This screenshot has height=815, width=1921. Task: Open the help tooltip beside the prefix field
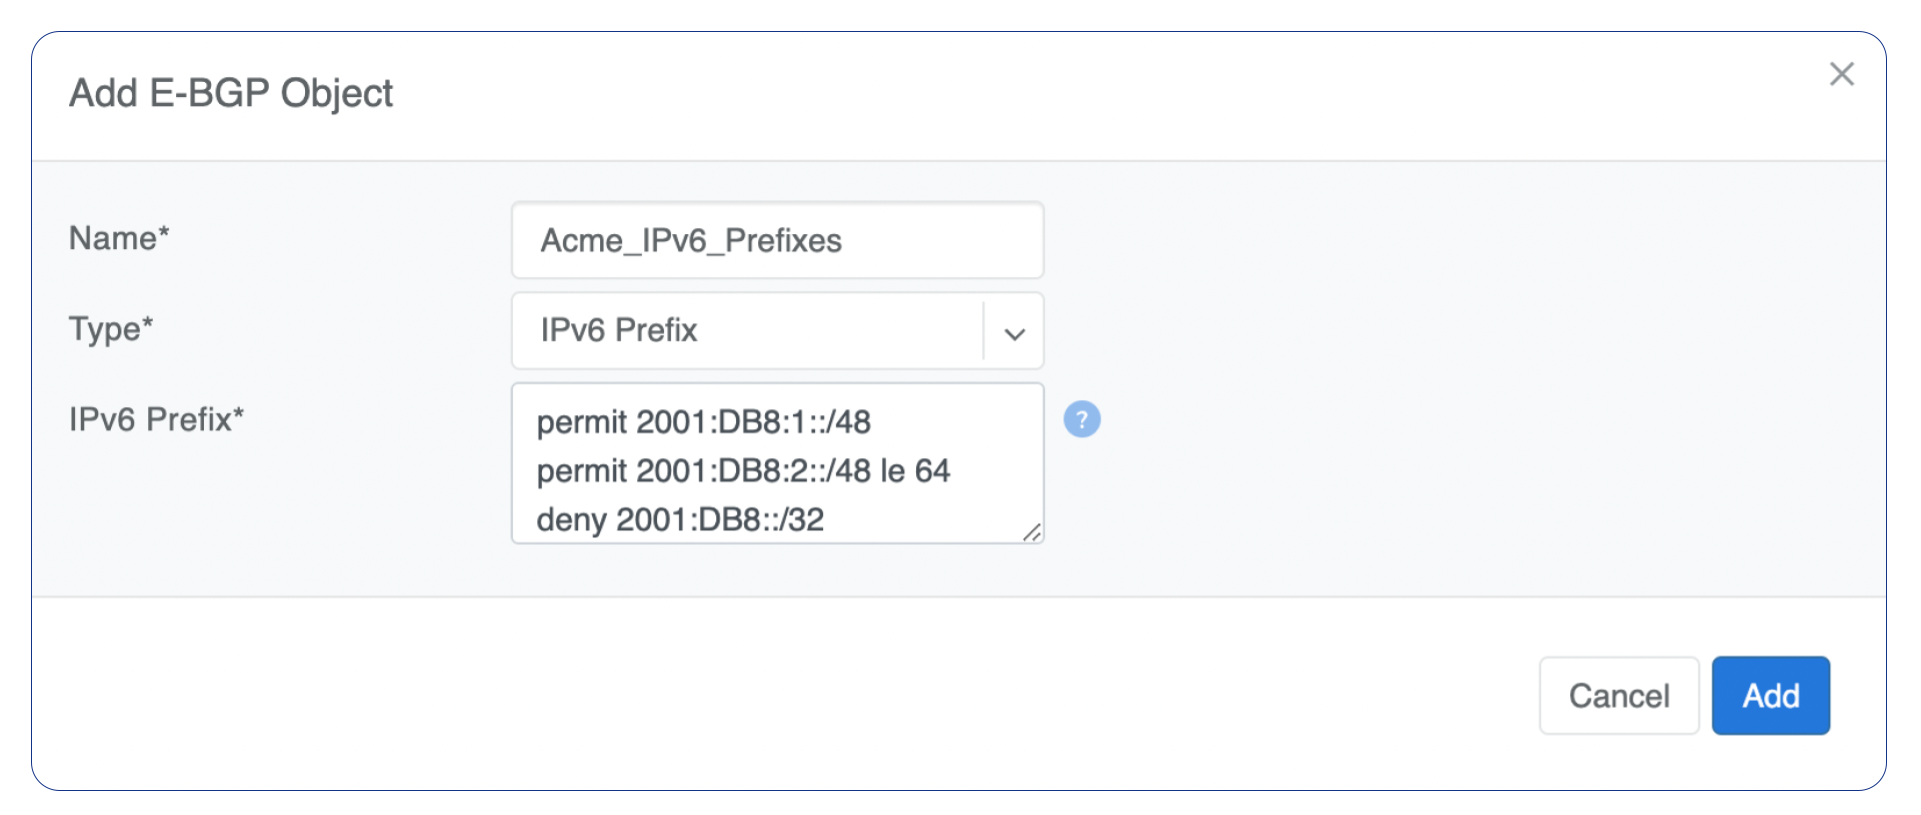click(1082, 419)
